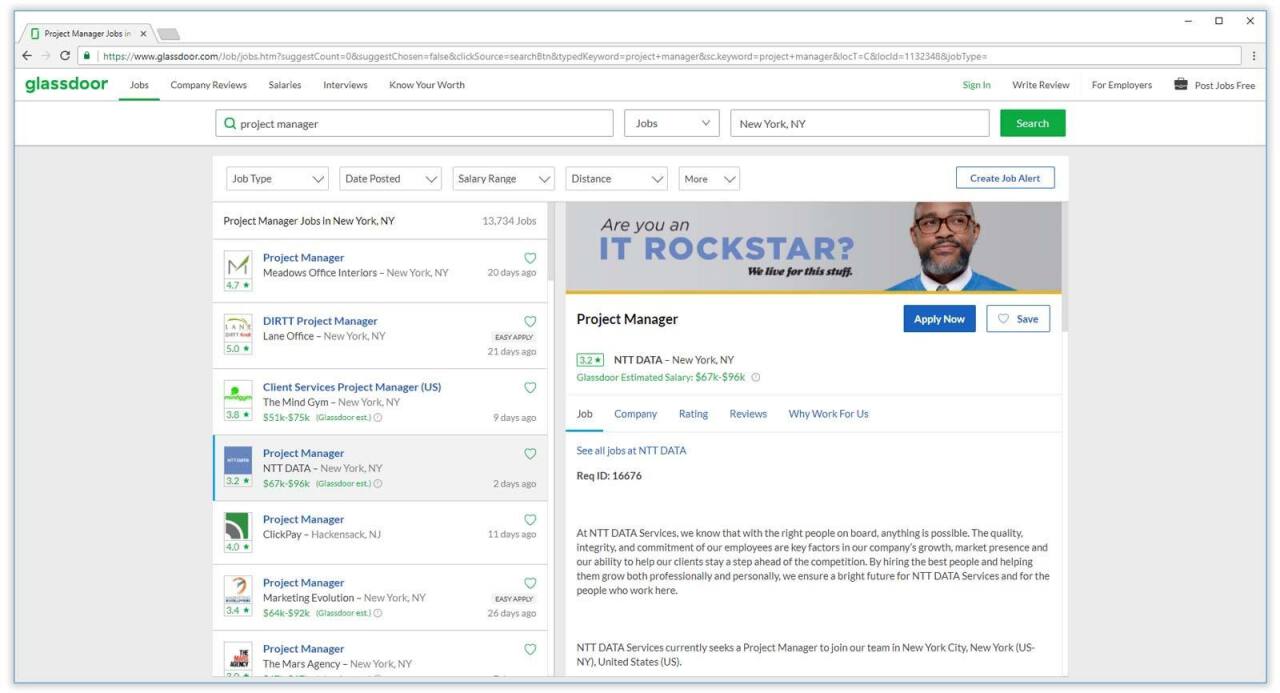Expand the More filters dropdown
The image size is (1280, 693).
(x=710, y=179)
